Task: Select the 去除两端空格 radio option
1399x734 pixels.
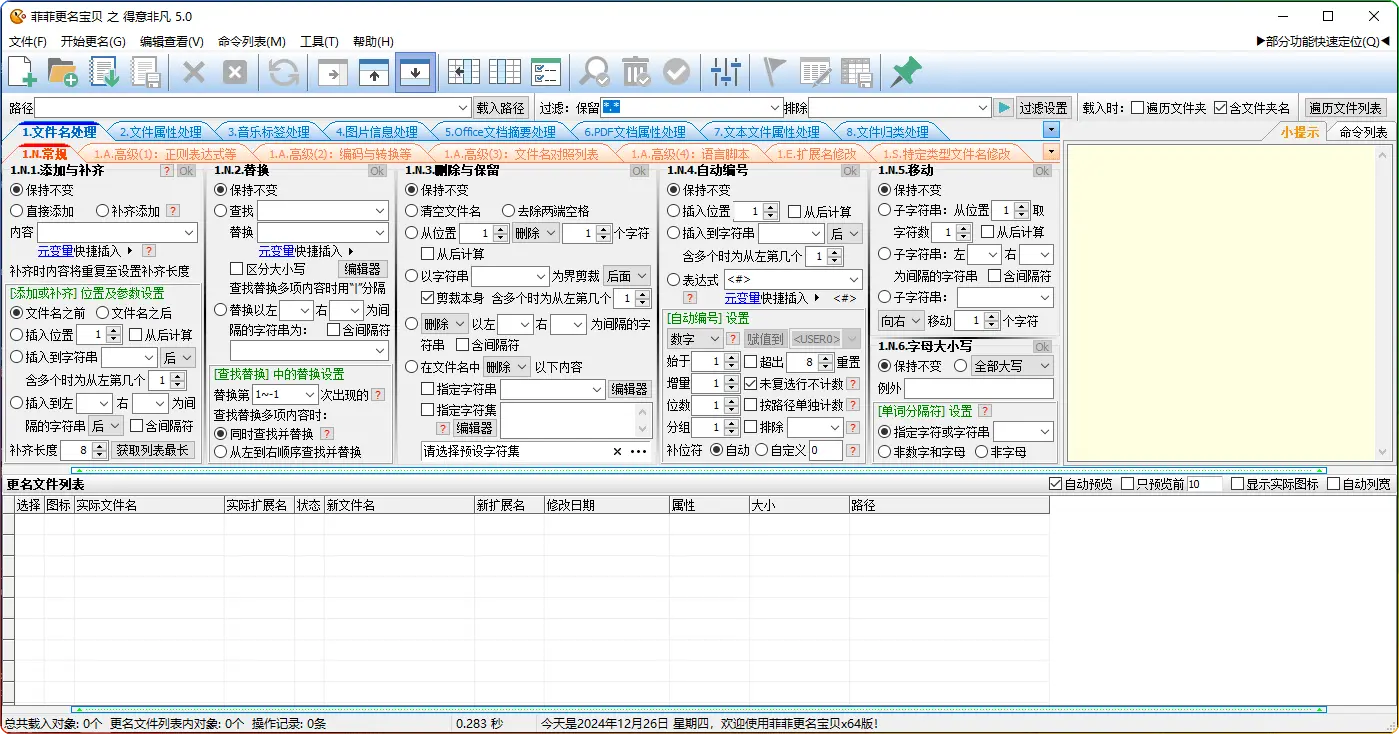Action: (509, 211)
